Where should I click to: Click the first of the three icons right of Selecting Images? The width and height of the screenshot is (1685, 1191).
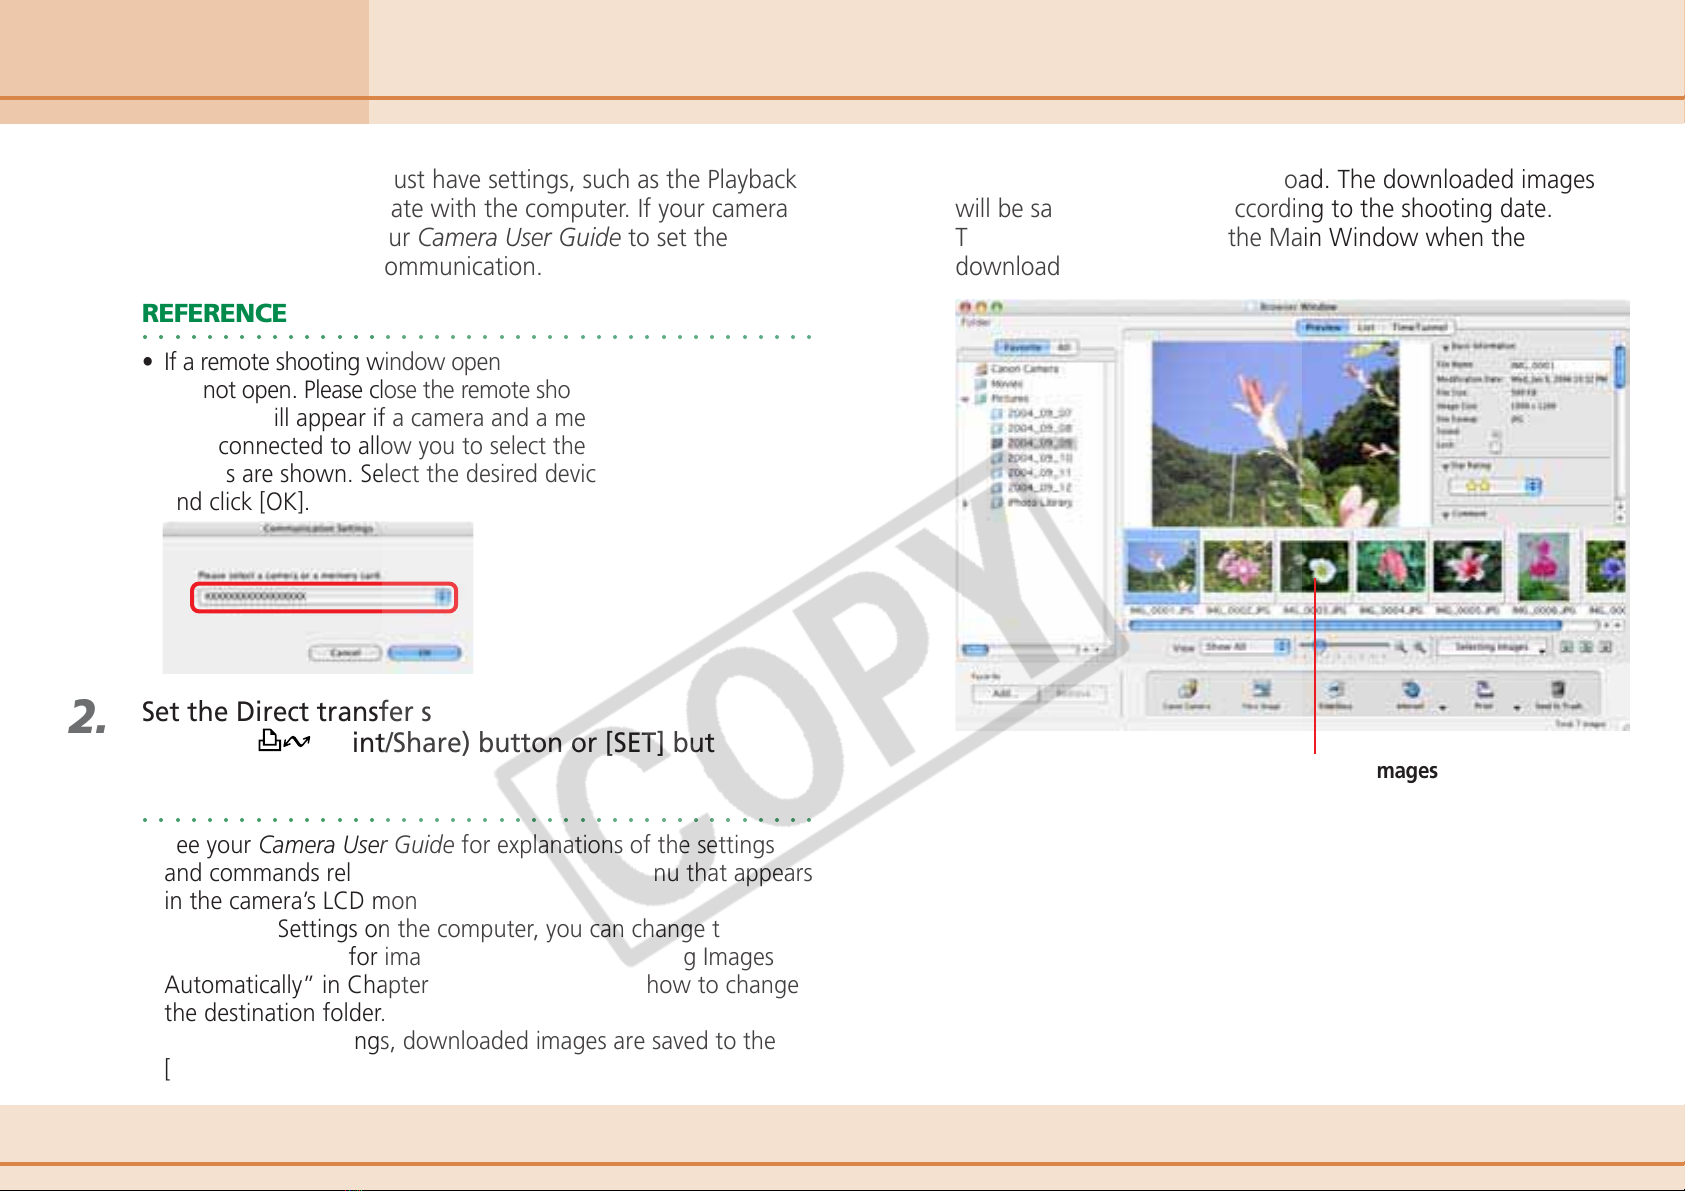click(x=1567, y=647)
